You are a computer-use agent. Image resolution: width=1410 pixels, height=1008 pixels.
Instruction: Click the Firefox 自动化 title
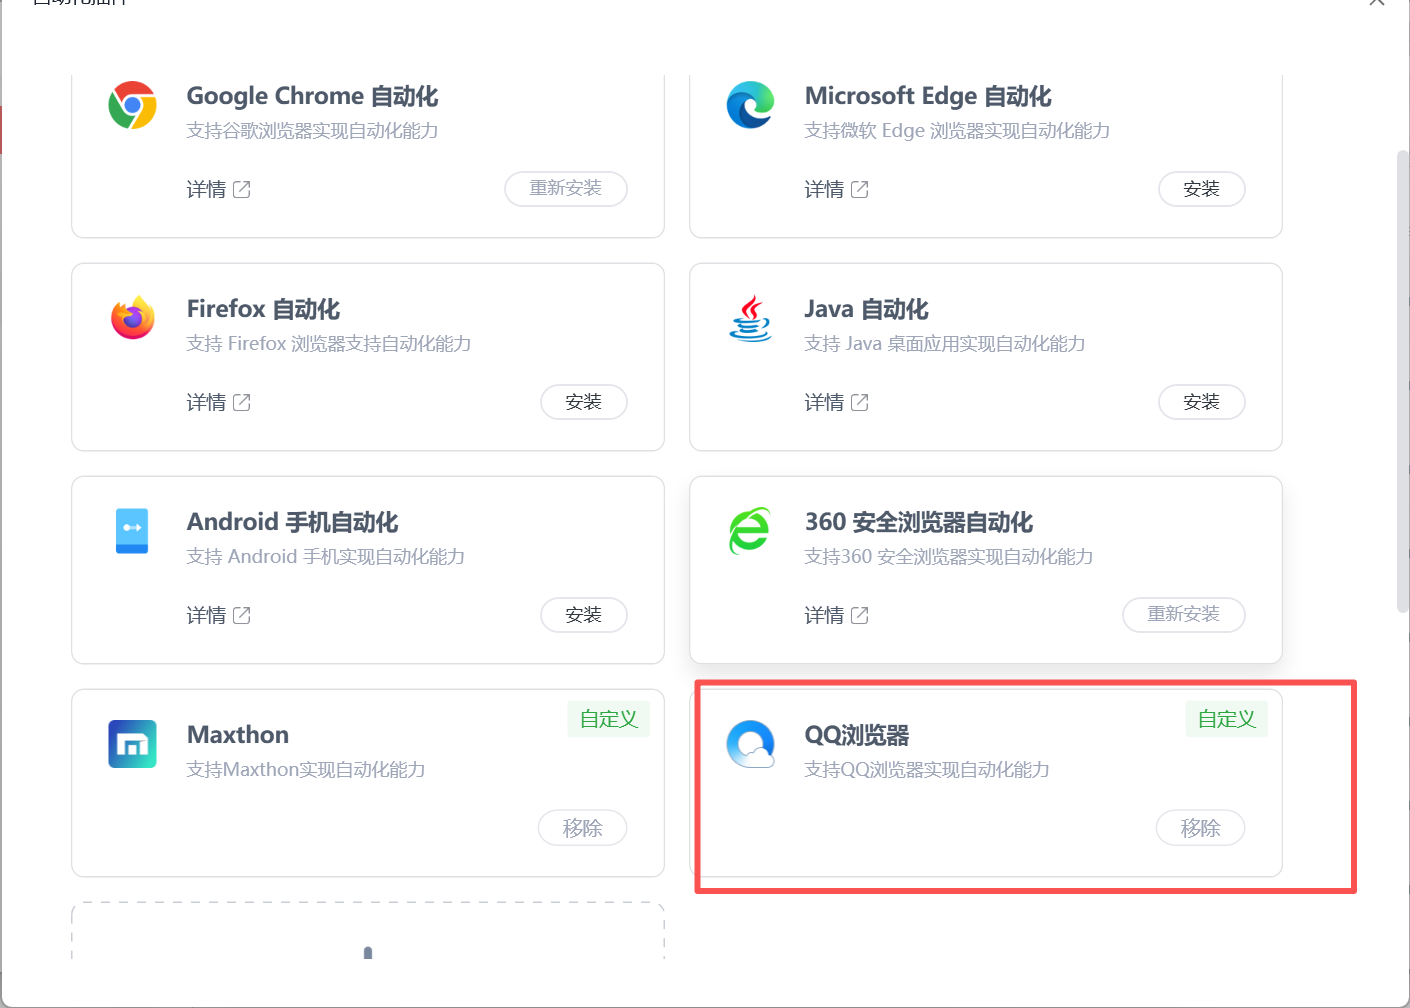263,309
